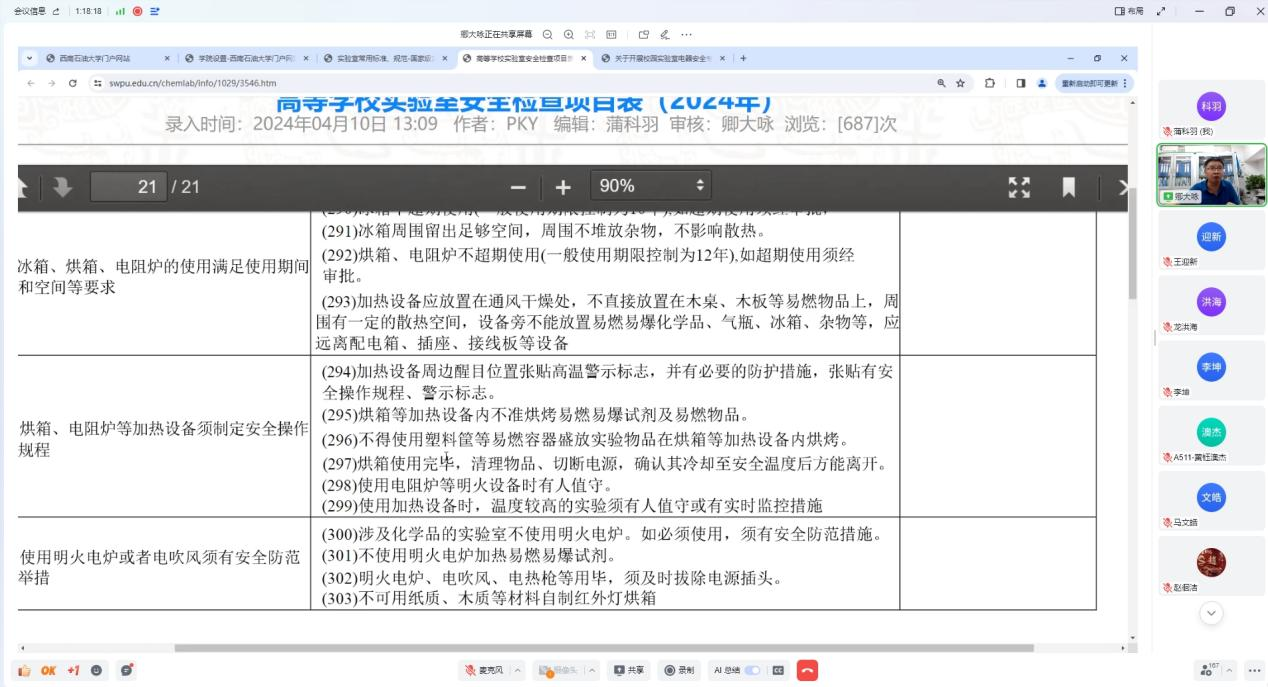Click the red hang-up call button

[x=807, y=670]
